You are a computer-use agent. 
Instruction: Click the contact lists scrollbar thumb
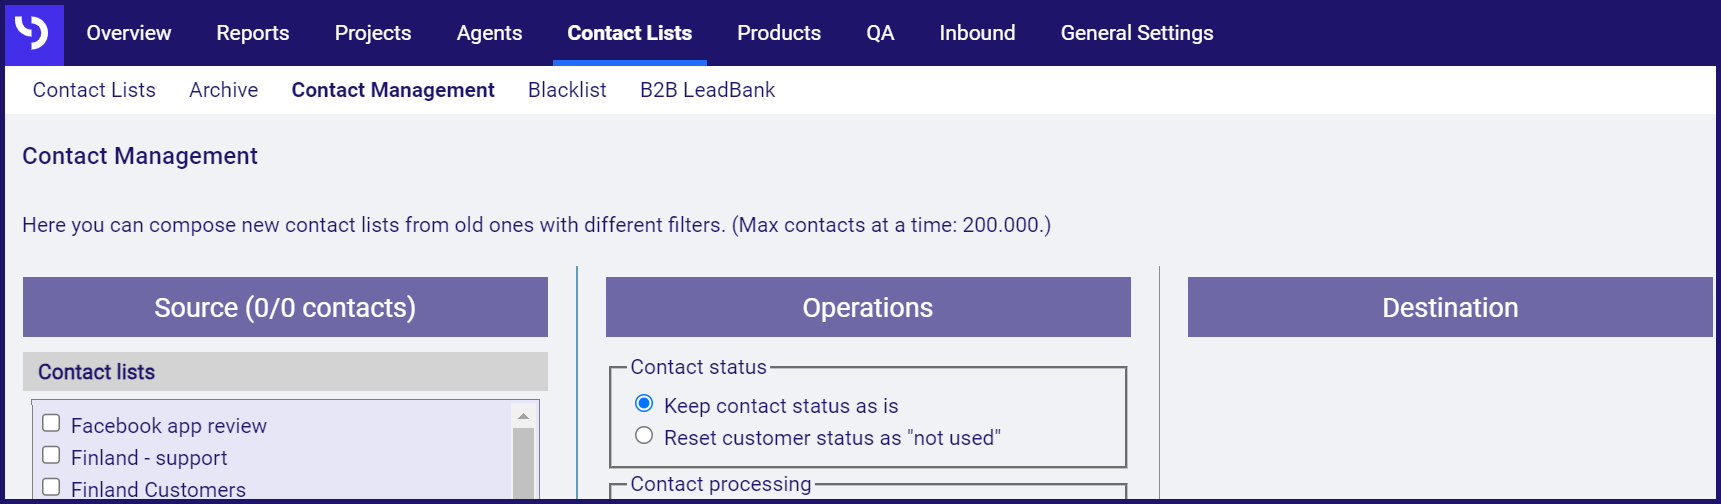523,463
